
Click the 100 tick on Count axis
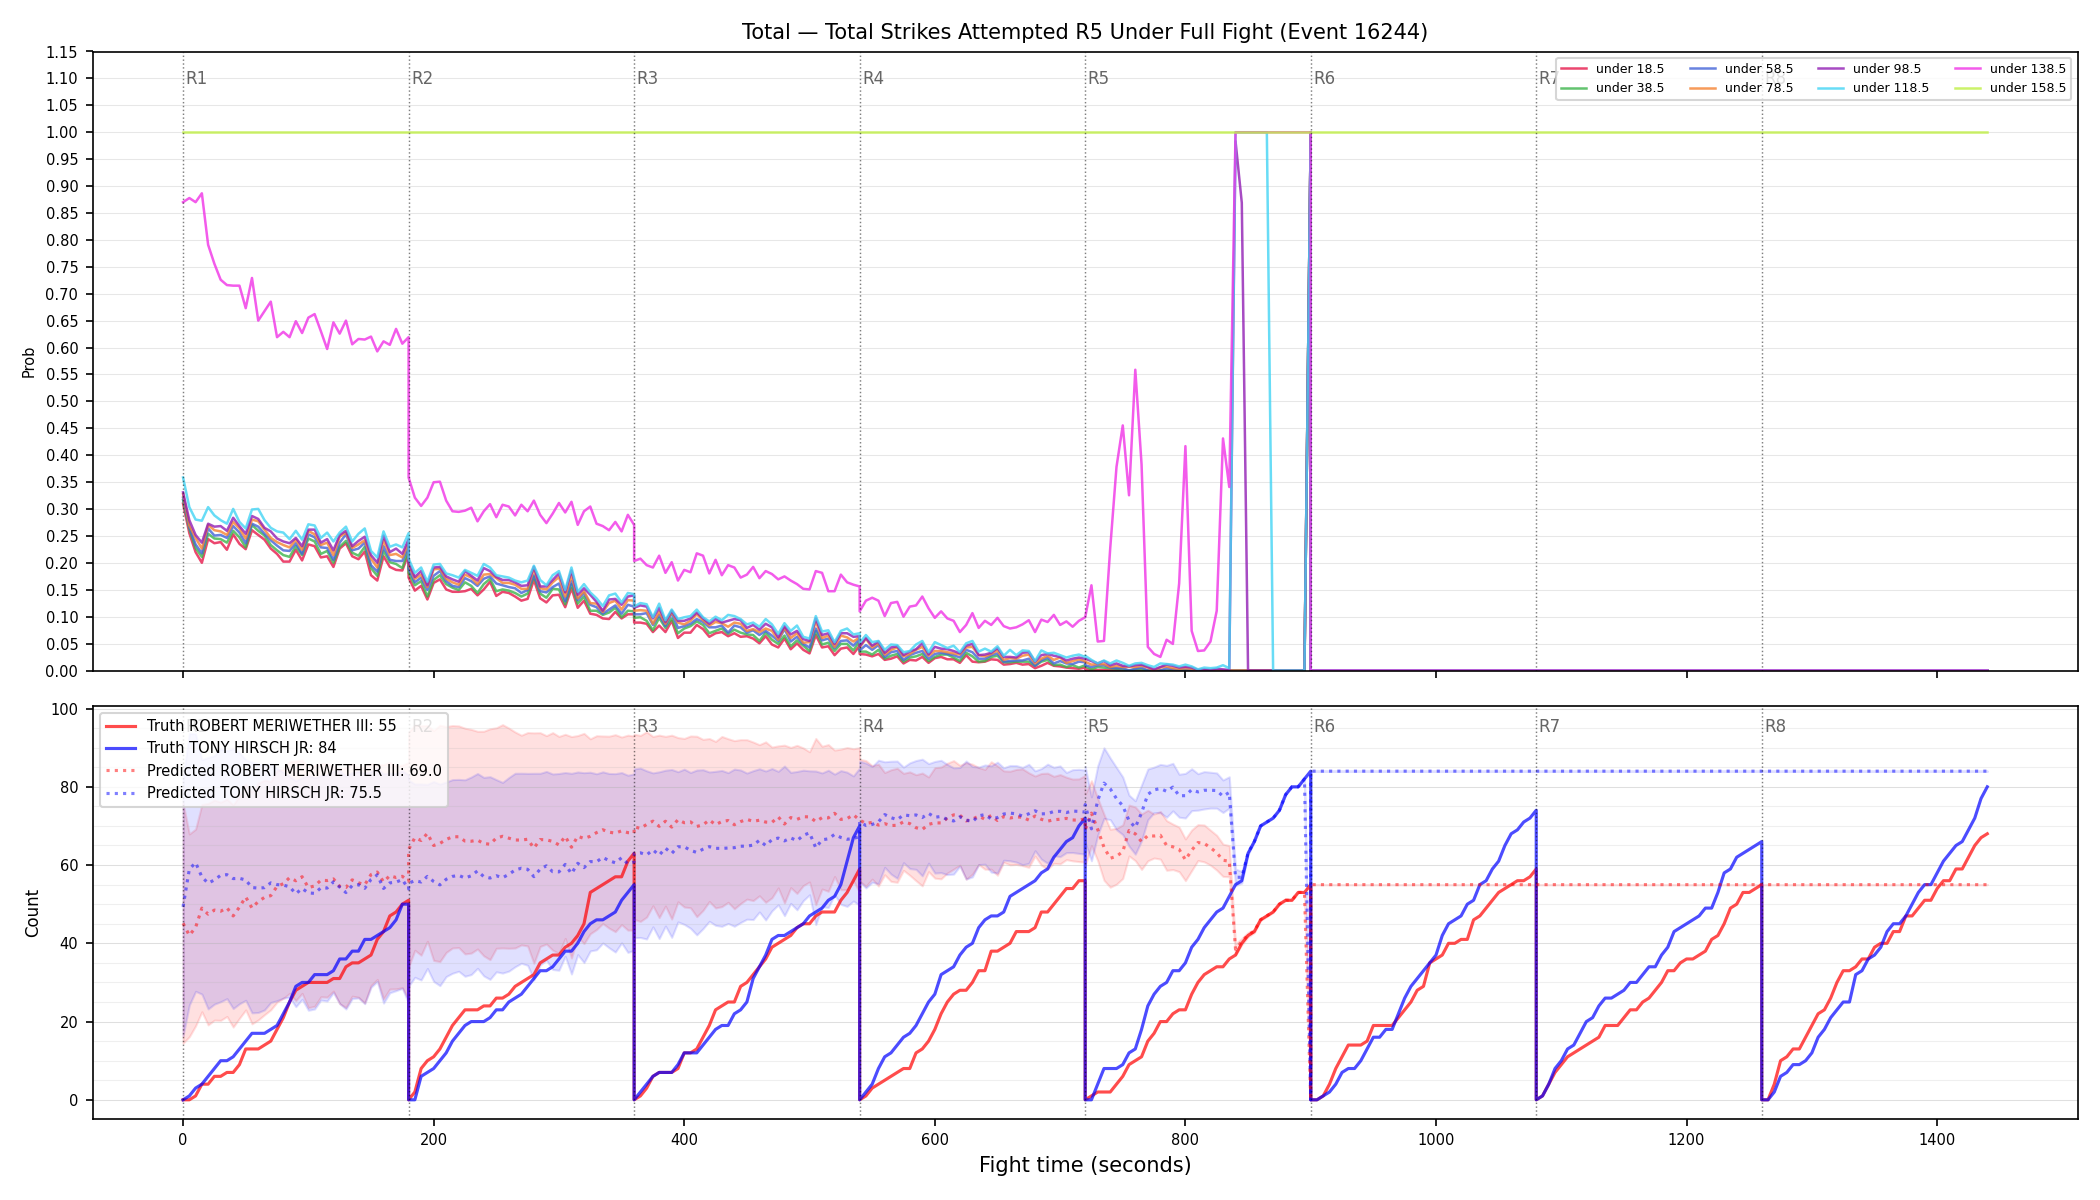(66, 710)
